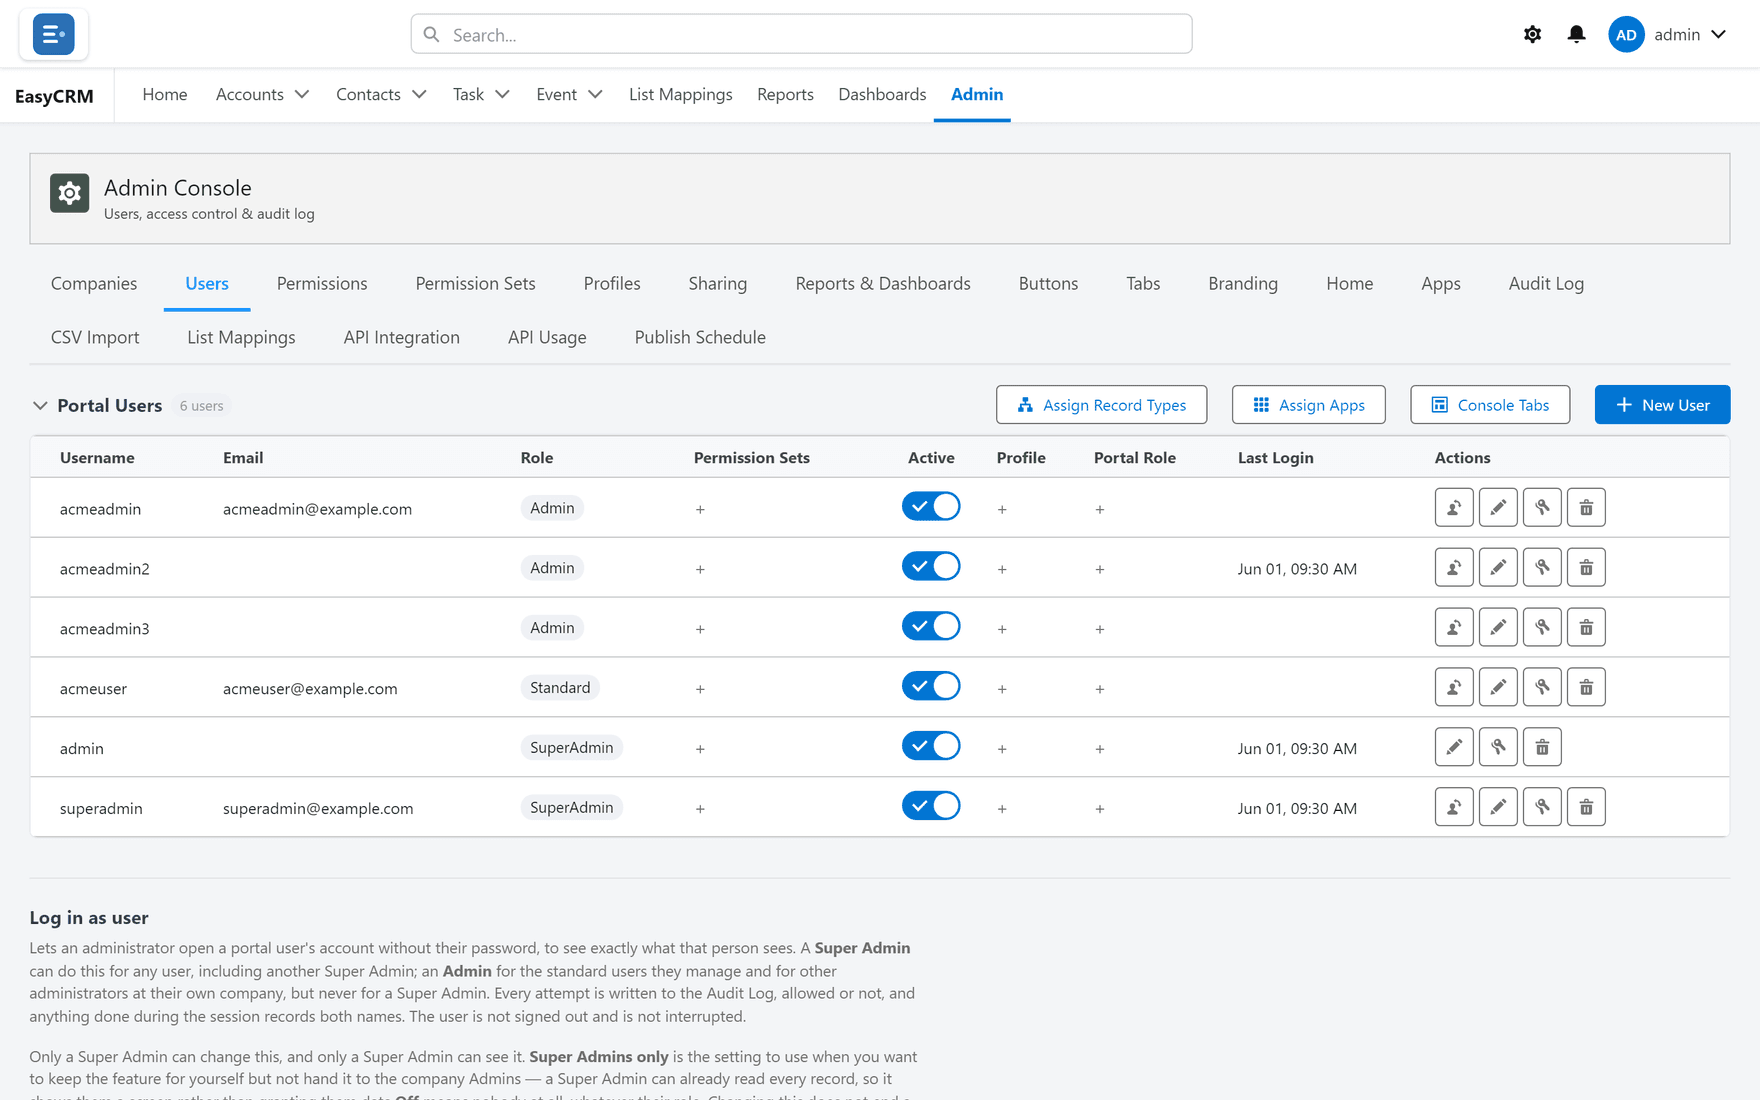Open List Mappings in top navigation

[680, 94]
